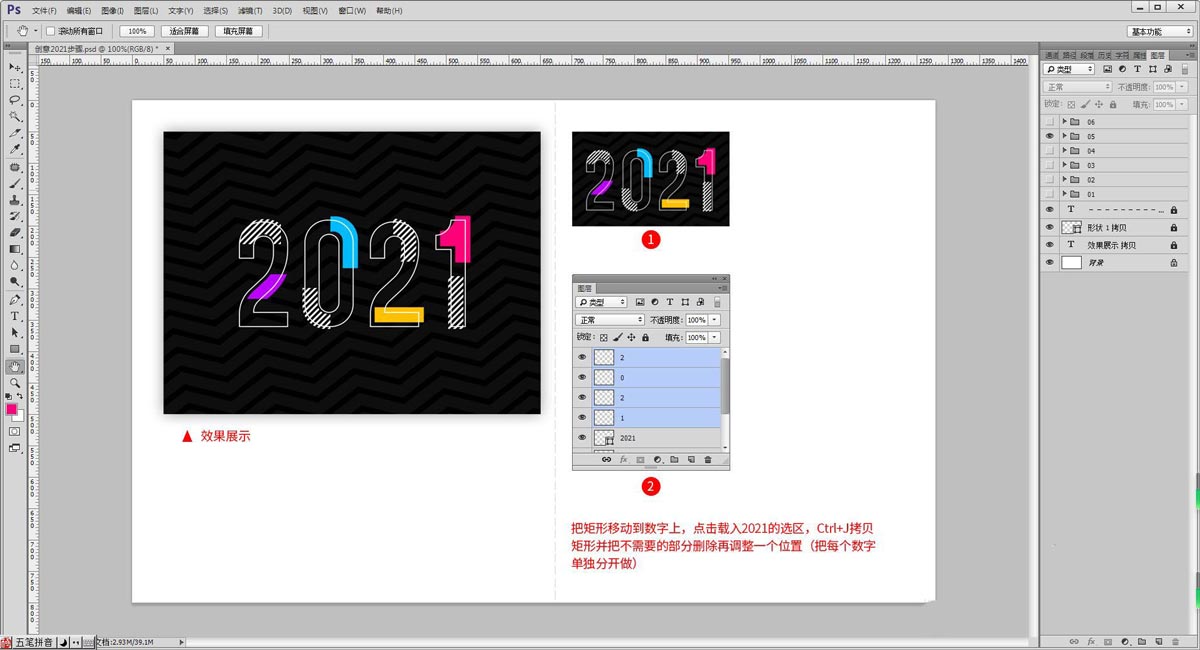This screenshot has width=1200, height=650.
Task: Enable 滚动所有窗口 checkbox
Action: pos(51,31)
